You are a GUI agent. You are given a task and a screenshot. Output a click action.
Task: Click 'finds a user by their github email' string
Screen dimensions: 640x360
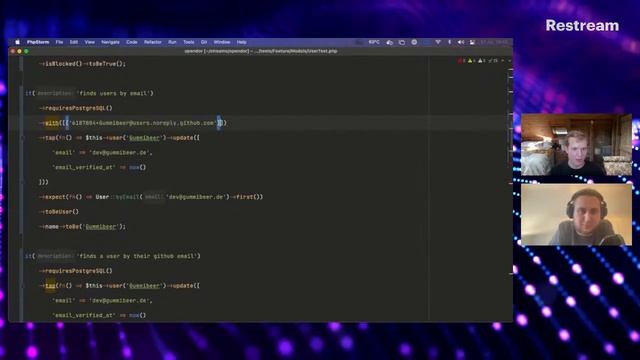tap(138, 256)
